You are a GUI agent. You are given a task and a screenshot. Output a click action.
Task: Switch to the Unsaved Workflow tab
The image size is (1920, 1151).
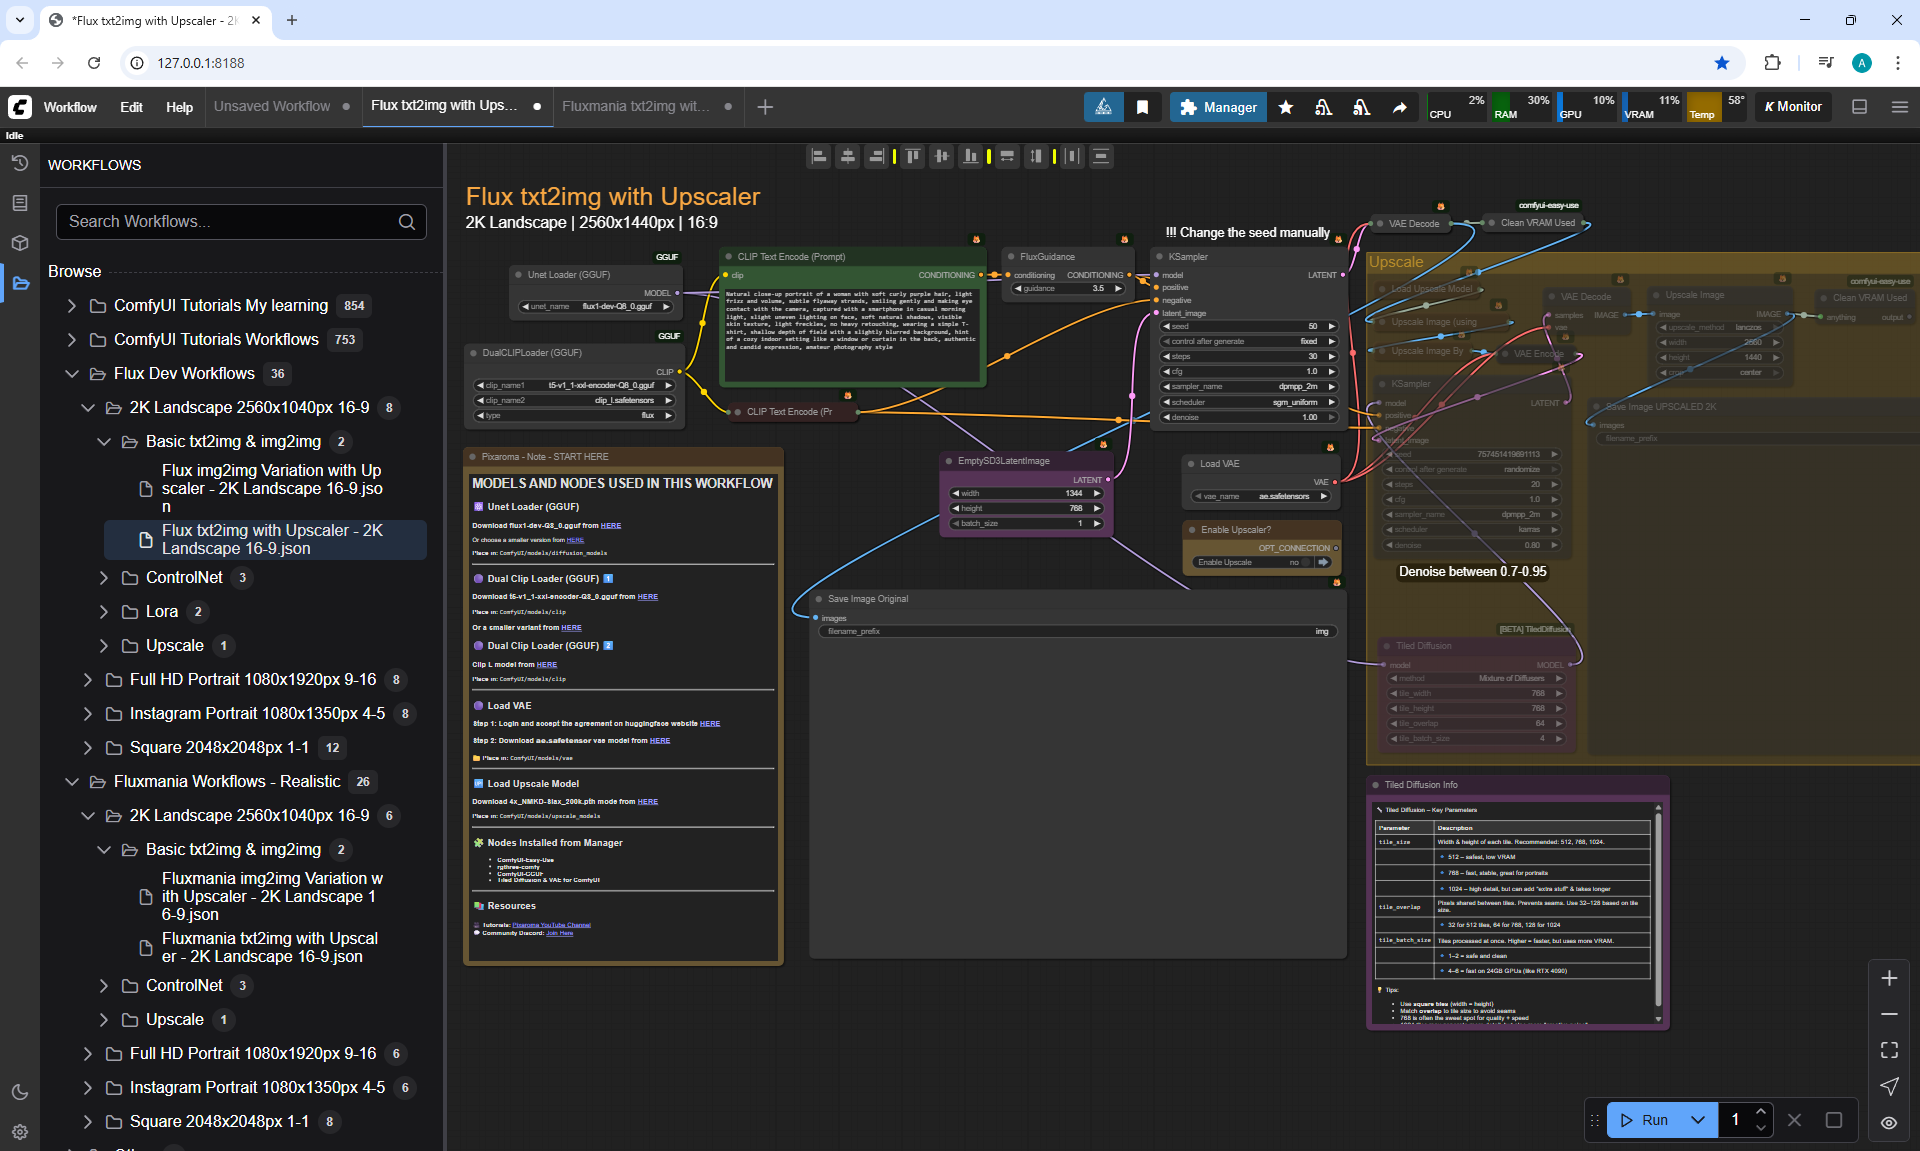pos(272,106)
